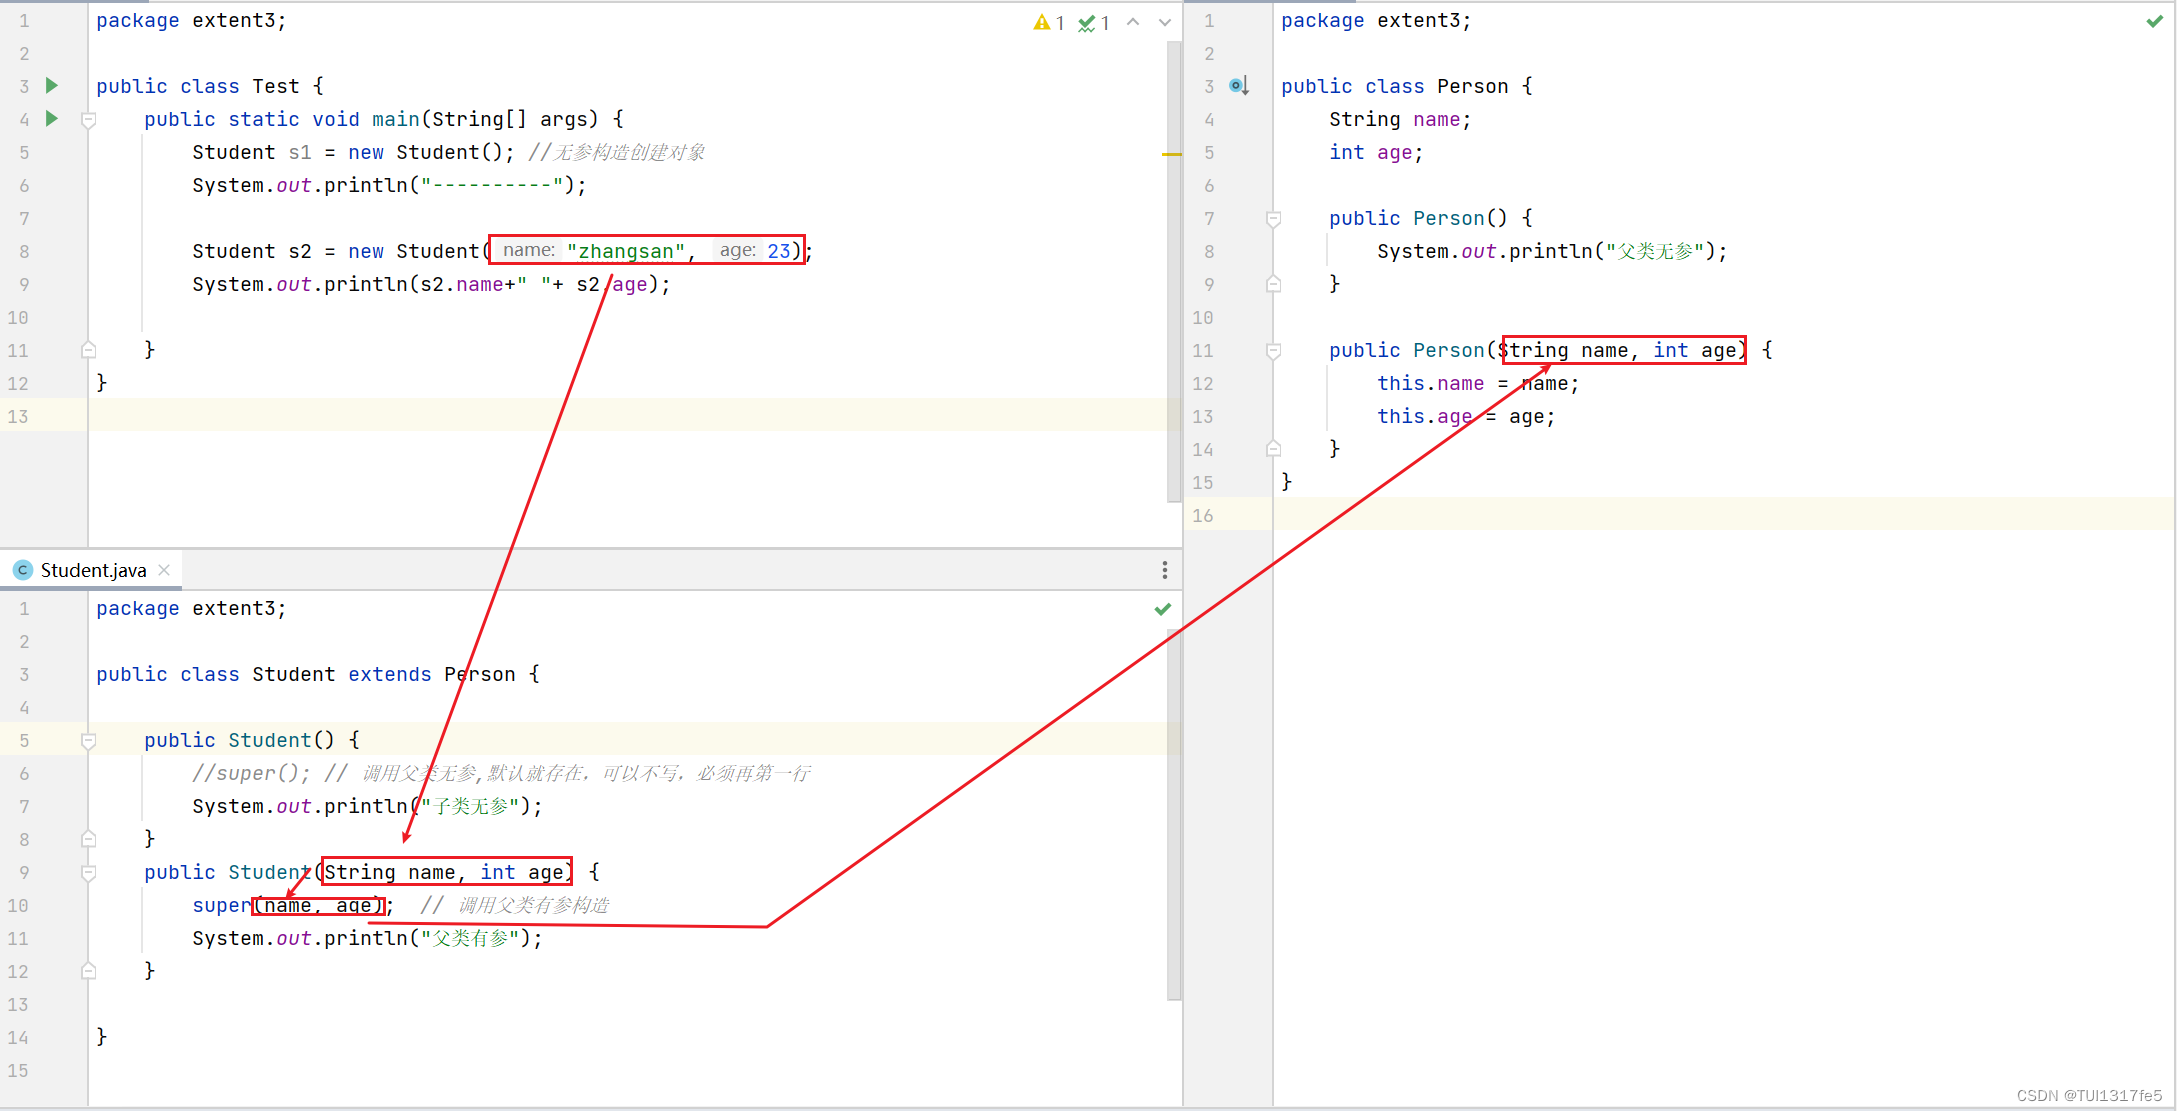
Task: Click green checkmark in Person editor
Action: [x=2154, y=21]
